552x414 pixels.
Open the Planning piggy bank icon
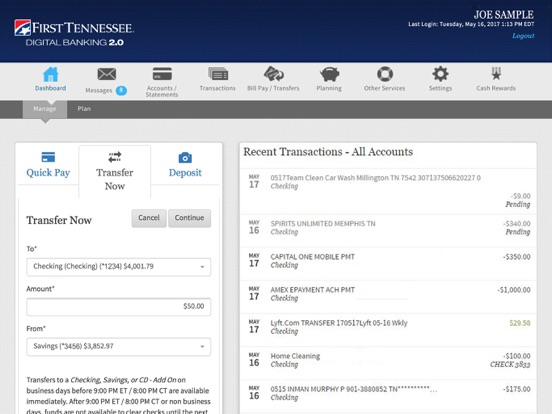(329, 74)
